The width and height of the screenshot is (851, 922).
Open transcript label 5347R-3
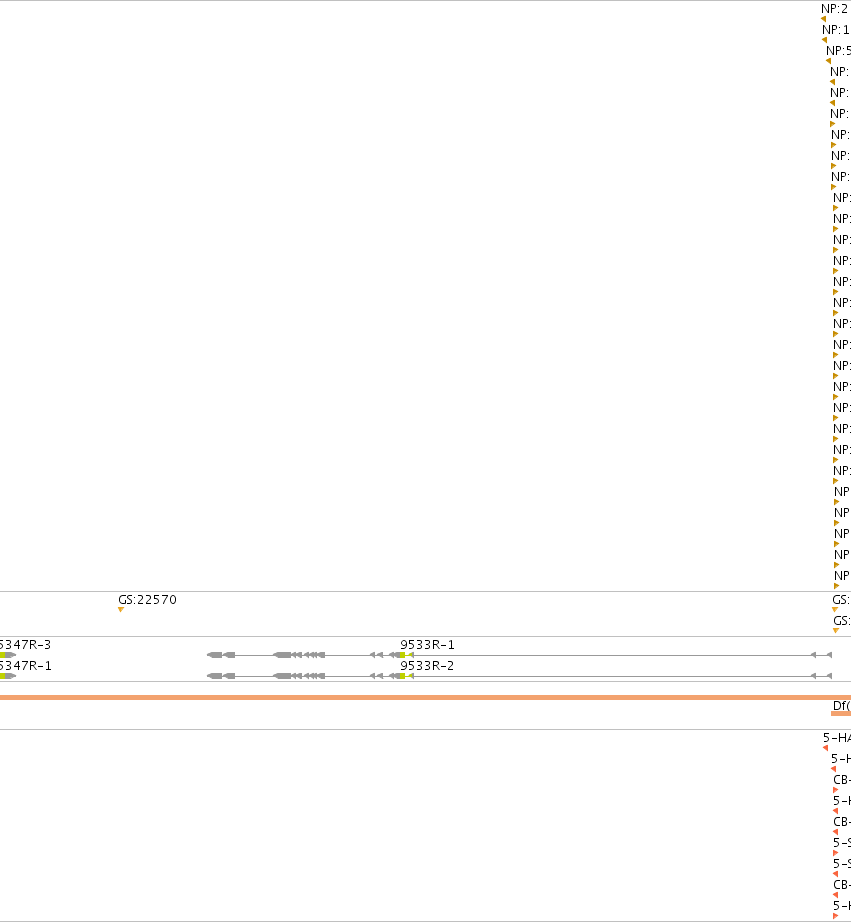click(x=25, y=645)
